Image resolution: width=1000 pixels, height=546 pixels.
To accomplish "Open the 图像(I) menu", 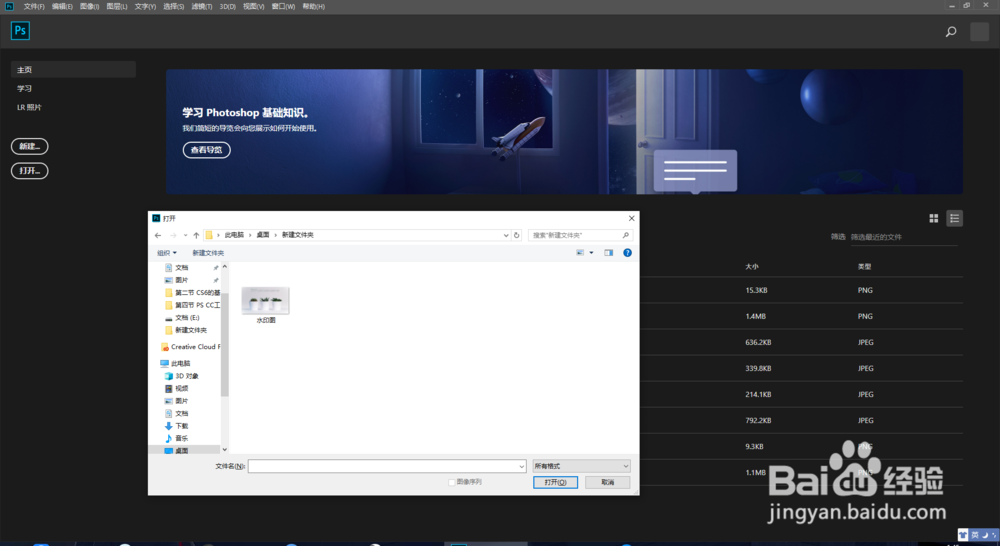I will click(x=89, y=6).
